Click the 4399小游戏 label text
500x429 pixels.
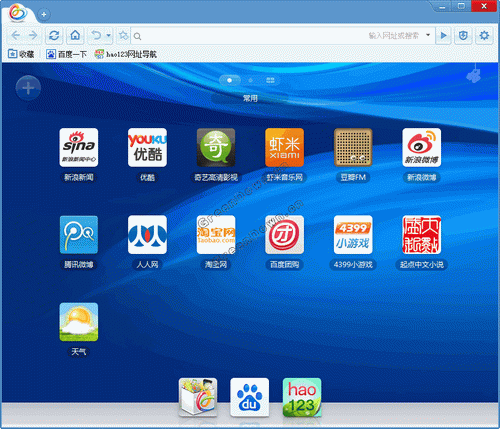[x=353, y=265]
